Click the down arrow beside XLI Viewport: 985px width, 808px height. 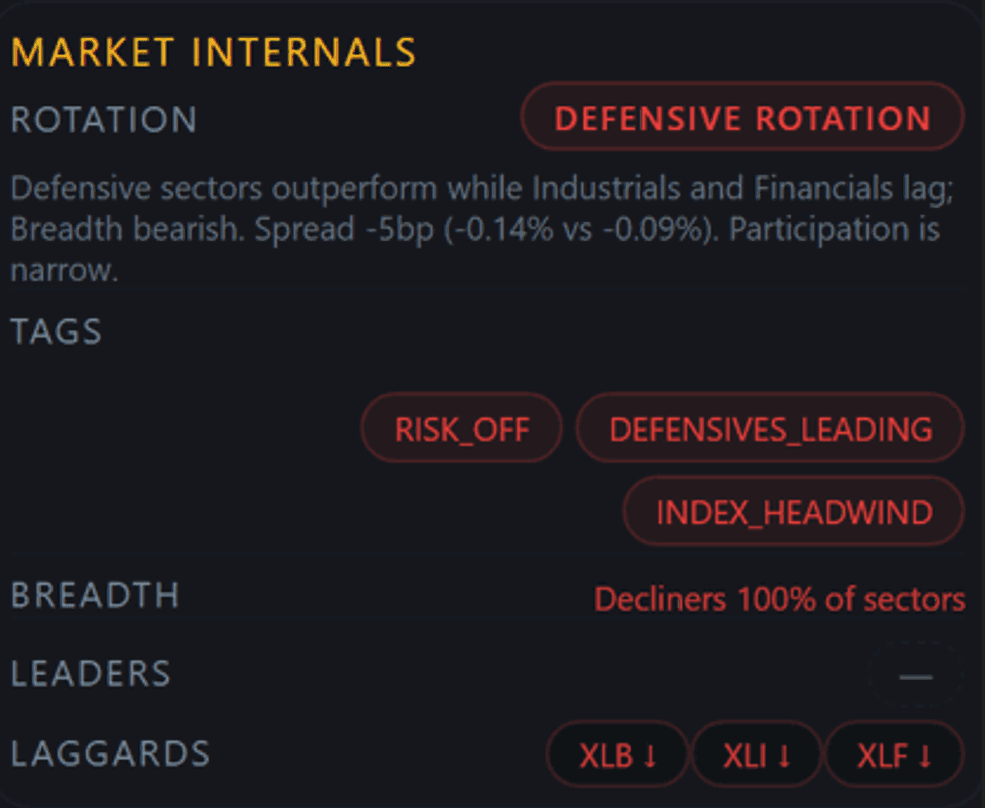pos(783,755)
